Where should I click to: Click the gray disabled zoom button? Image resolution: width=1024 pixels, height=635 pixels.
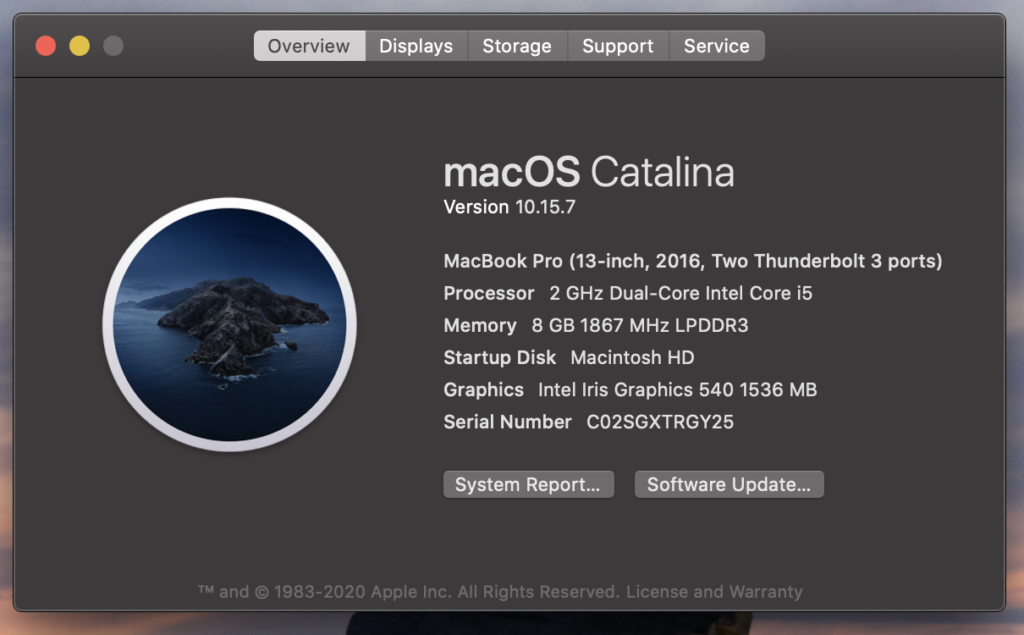(x=113, y=46)
